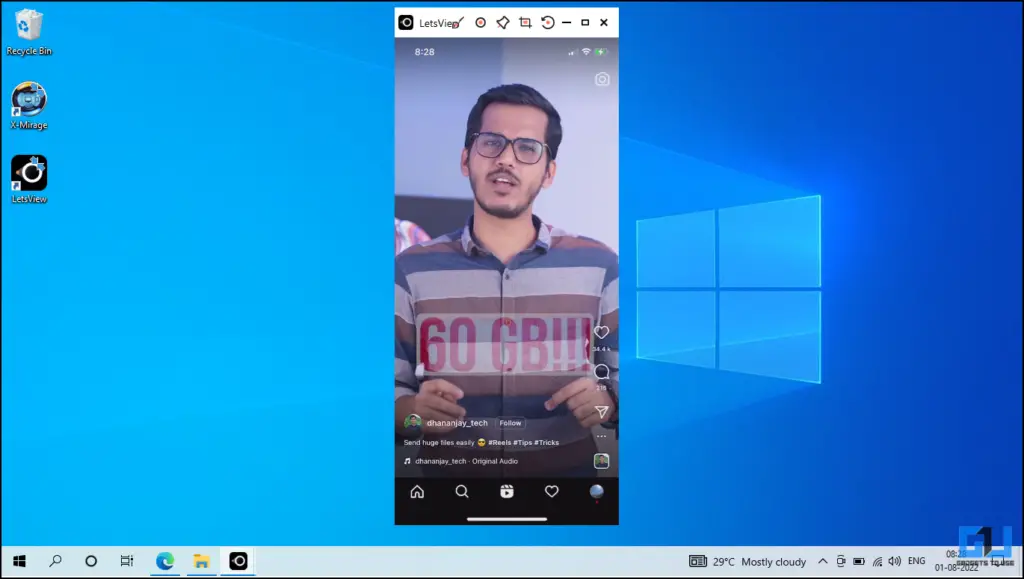The height and width of the screenshot is (579, 1024).
Task: Open the Windows Start menu
Action: click(18, 561)
